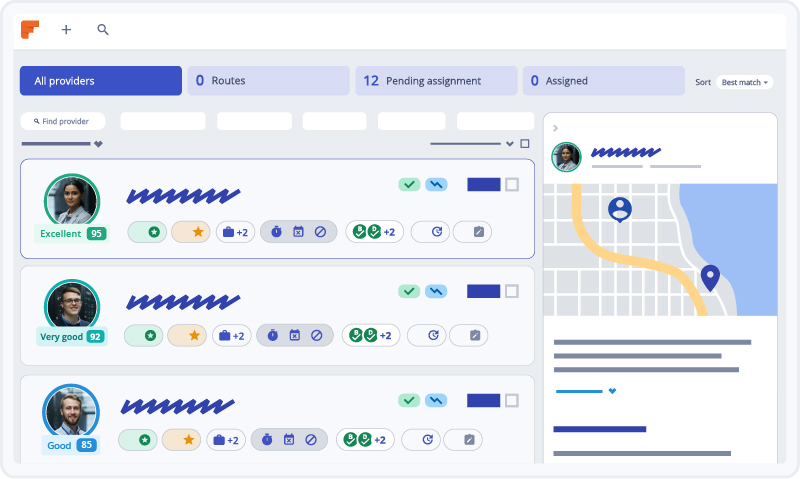Click orange star badge on Excellent provider
Screen dimensions: 800x479
click(190, 232)
